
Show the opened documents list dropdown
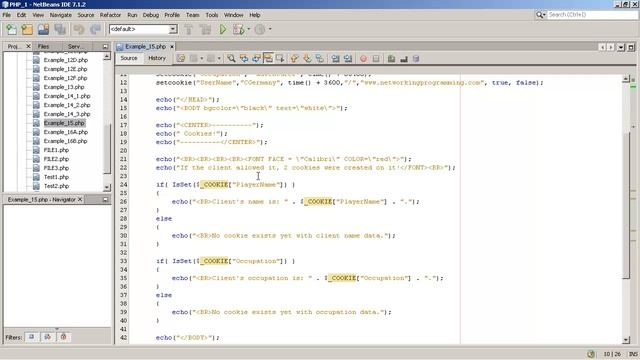click(621, 47)
